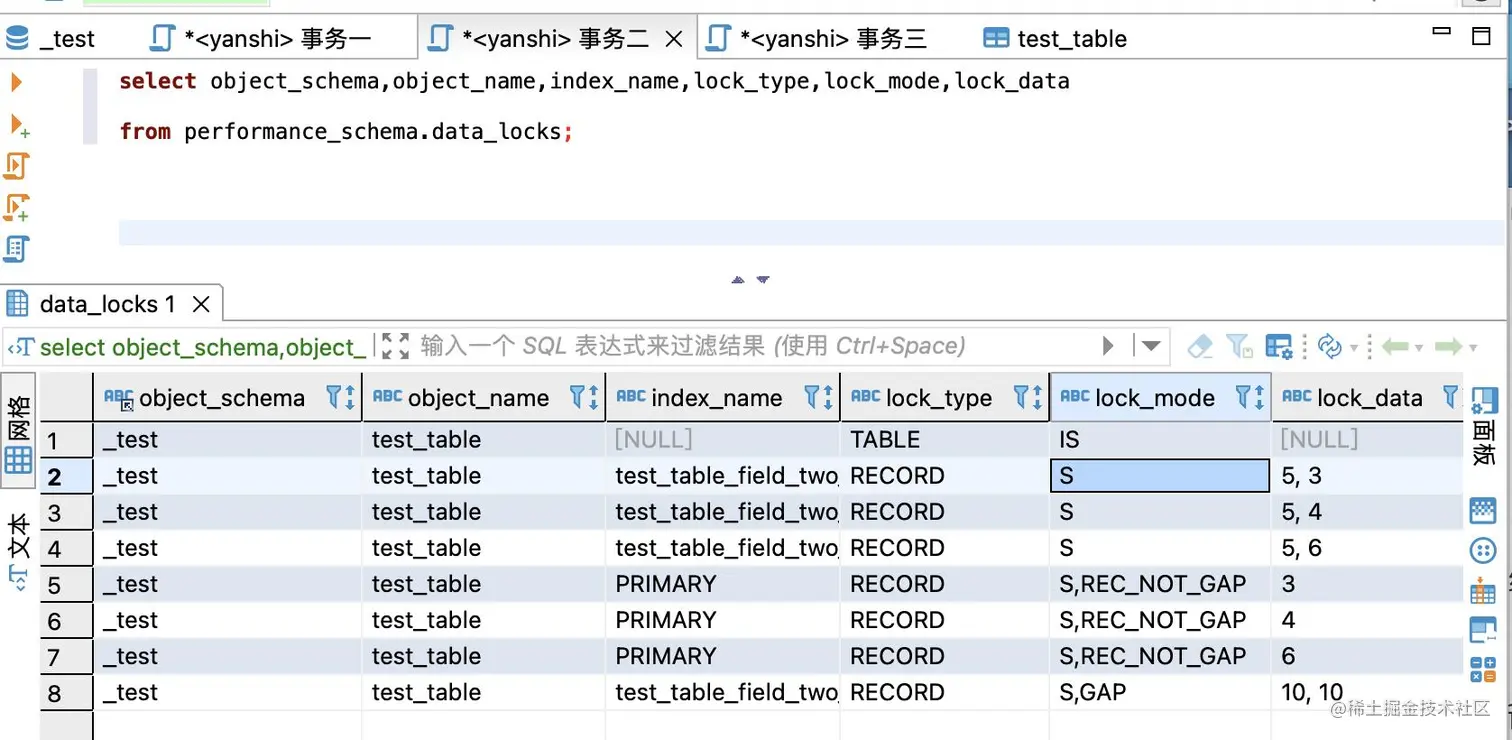
Task: Select the lock_type cell reading TABLE
Action: coord(945,440)
